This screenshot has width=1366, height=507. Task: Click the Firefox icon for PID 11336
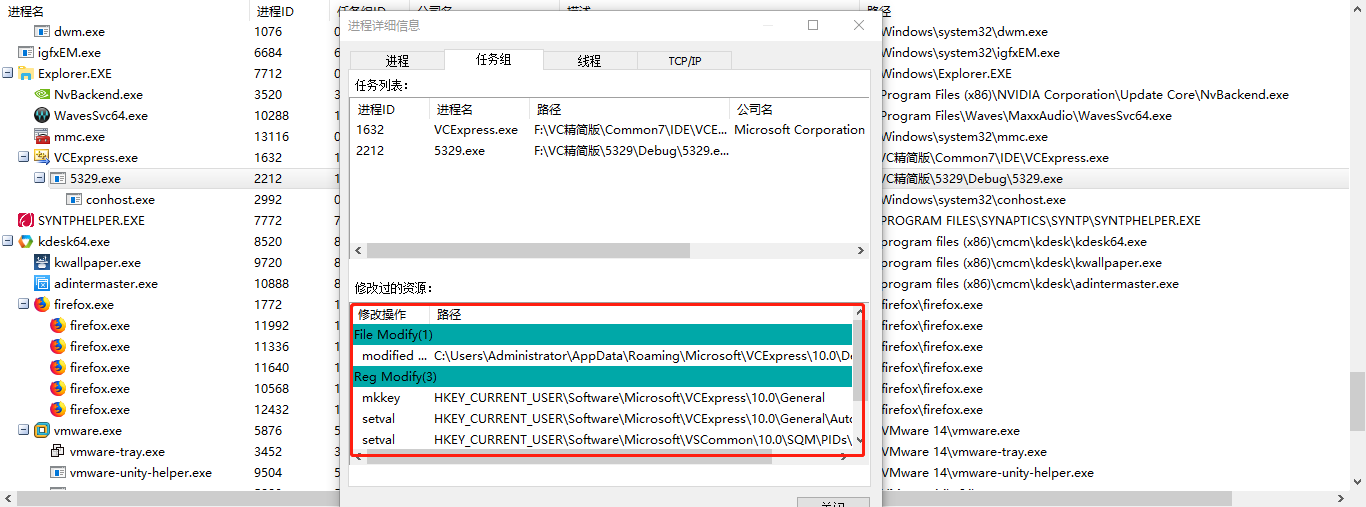click(x=57, y=347)
